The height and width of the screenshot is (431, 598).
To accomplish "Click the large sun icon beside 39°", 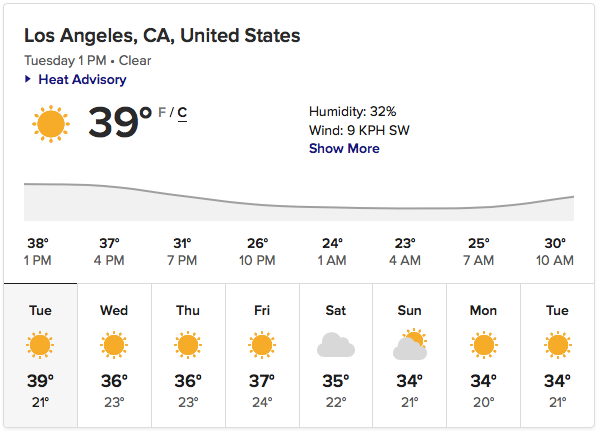I will (x=51, y=124).
